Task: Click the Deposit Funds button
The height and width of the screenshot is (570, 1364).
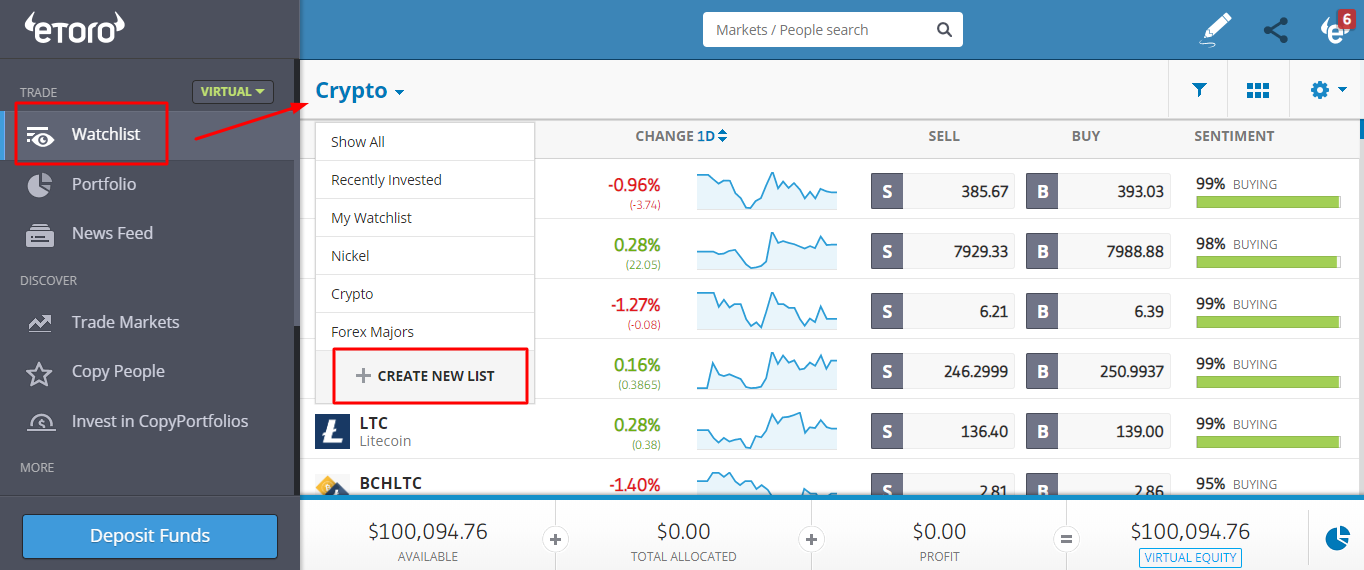Action: [x=150, y=536]
